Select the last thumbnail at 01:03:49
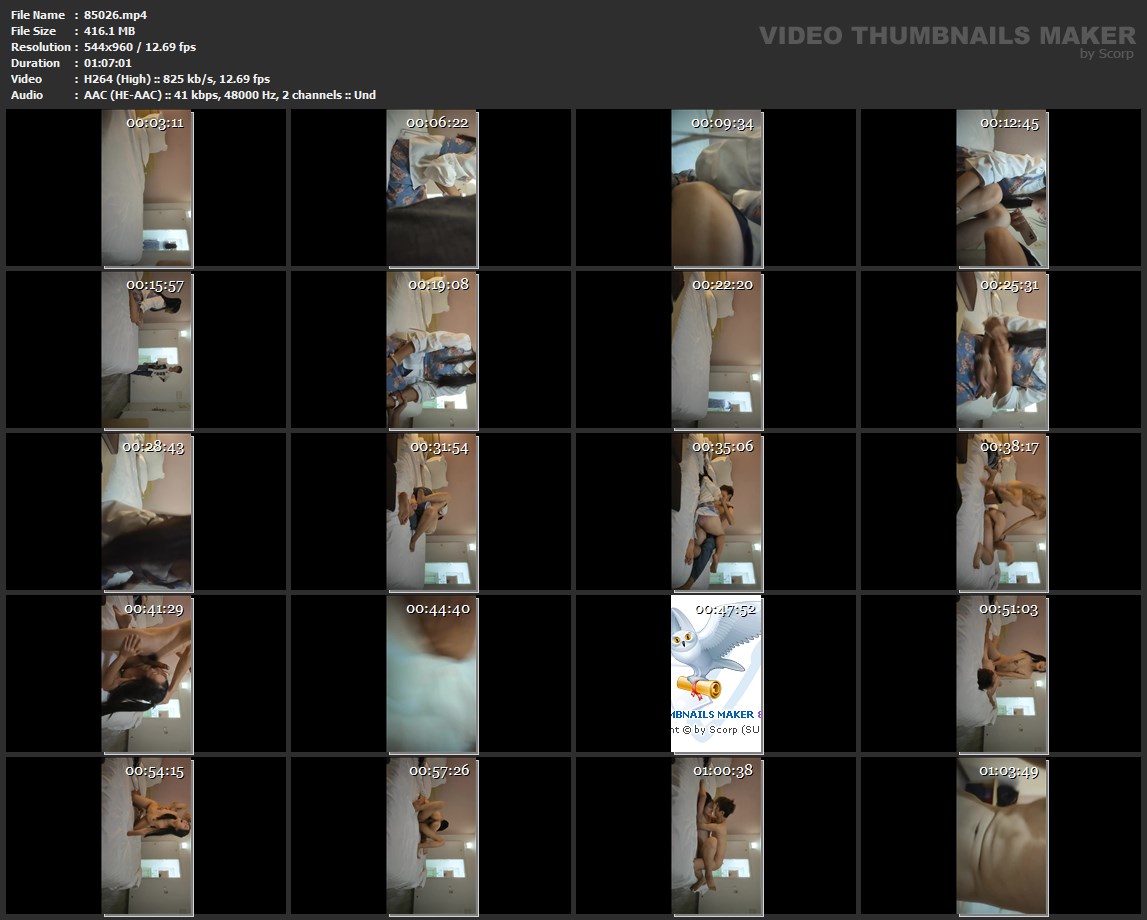Screen dimensions: 1147x920 coord(1001,836)
